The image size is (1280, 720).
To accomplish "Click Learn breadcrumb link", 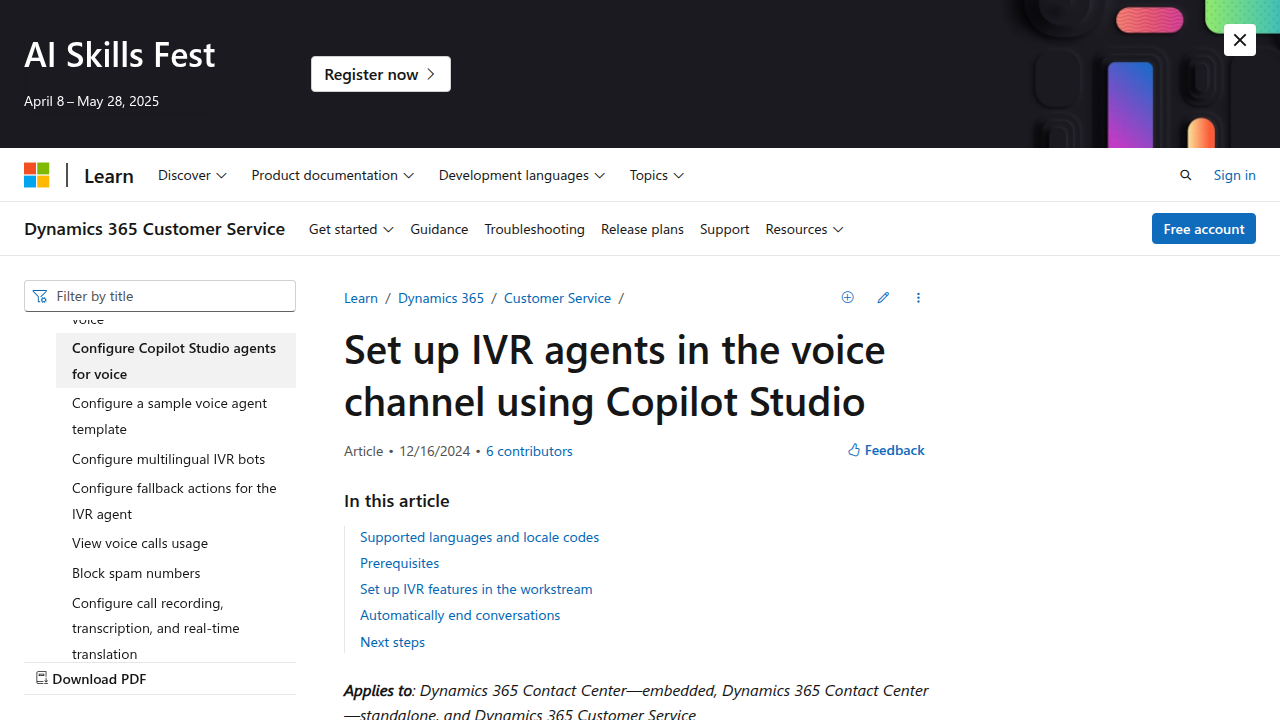I will pos(361,298).
